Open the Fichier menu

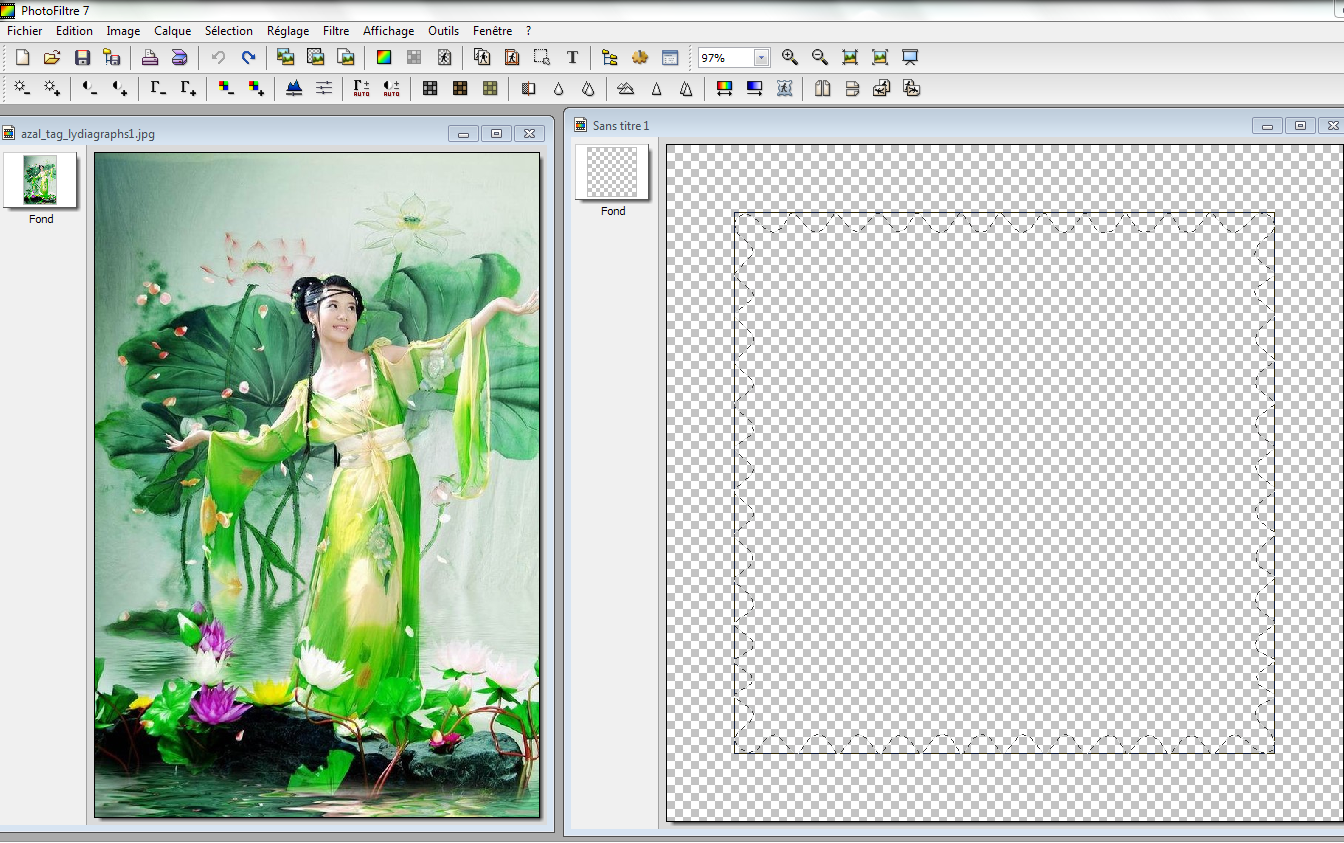coord(25,31)
